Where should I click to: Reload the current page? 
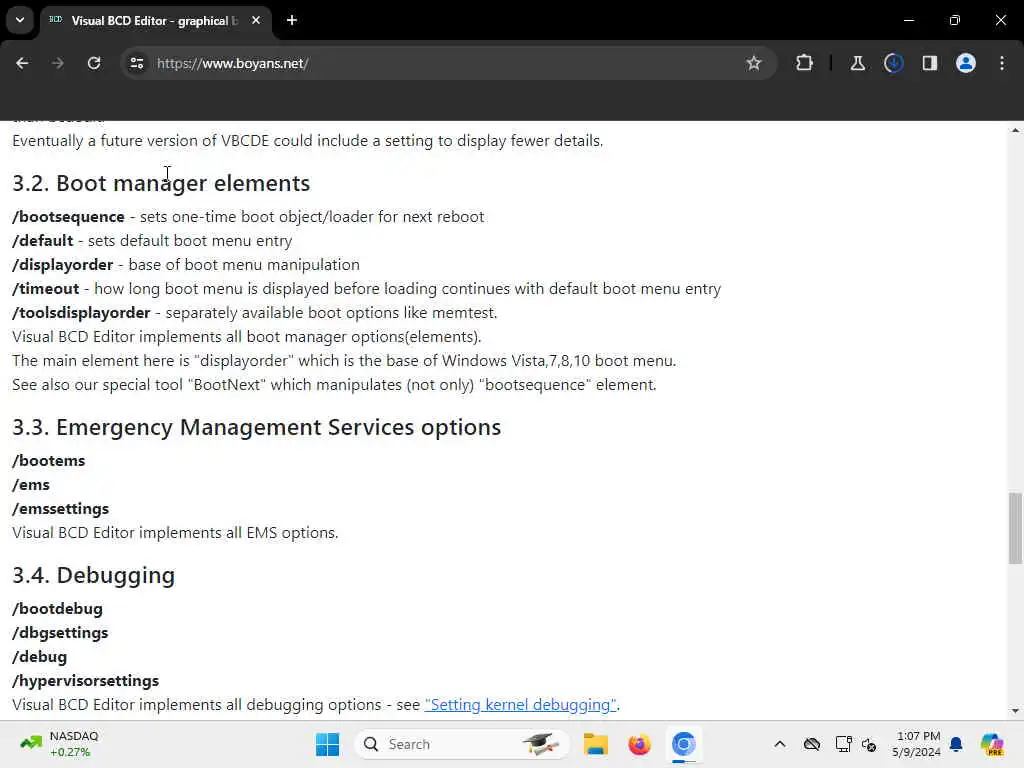[94, 63]
